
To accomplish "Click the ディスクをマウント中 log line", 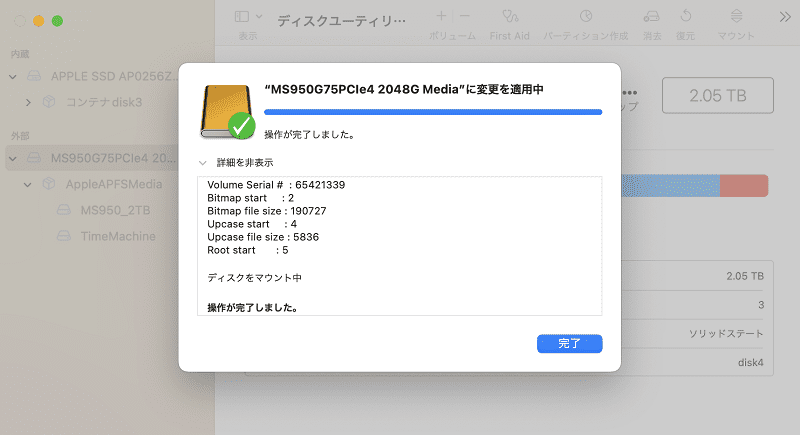I will pyautogui.click(x=254, y=278).
